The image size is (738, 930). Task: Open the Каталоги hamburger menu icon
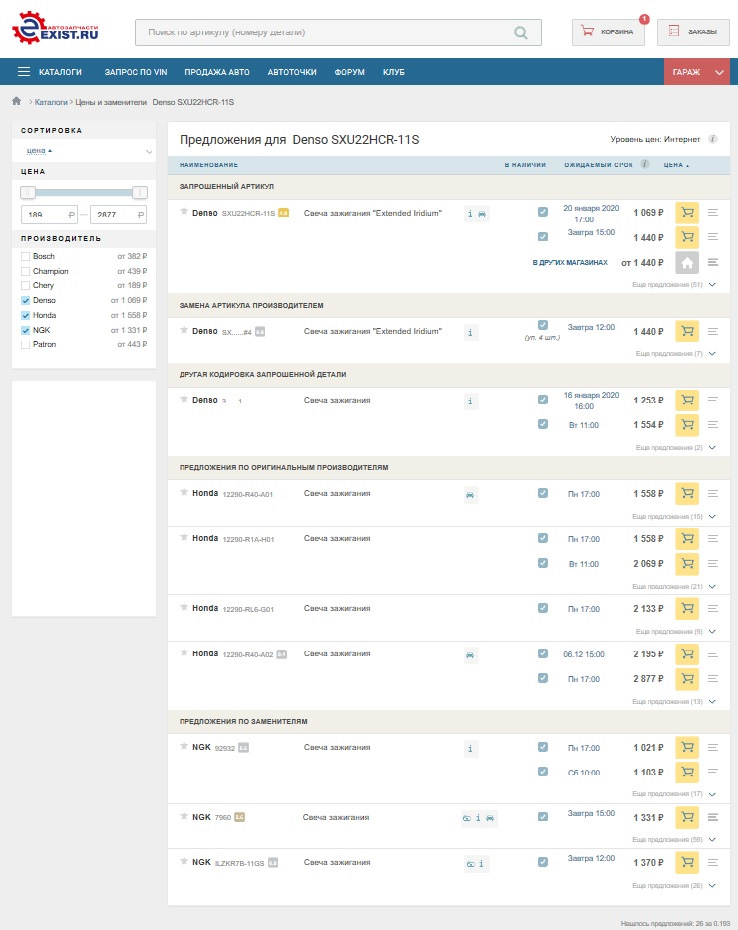pyautogui.click(x=24, y=72)
